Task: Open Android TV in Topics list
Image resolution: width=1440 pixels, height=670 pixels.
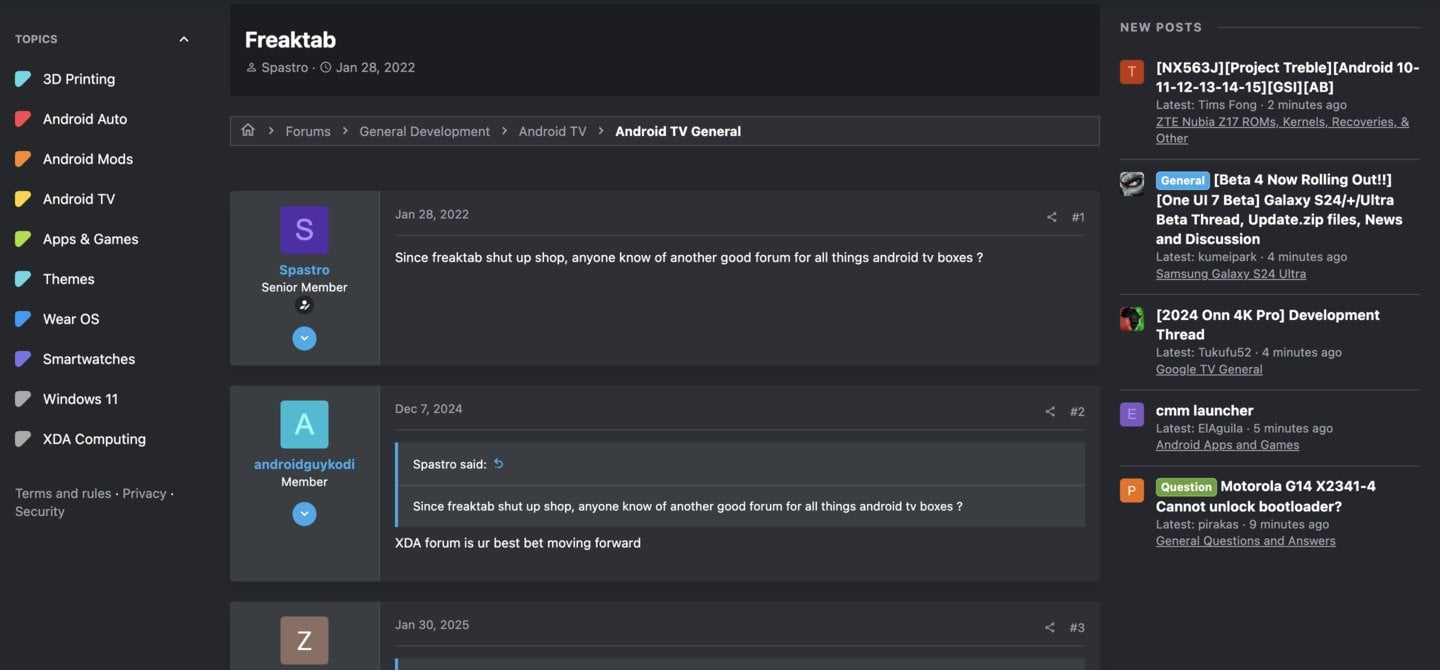Action: 79,199
